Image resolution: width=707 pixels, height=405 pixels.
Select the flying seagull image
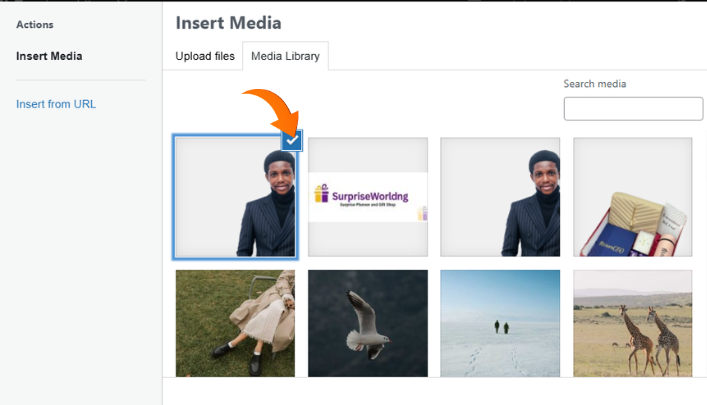(367, 323)
